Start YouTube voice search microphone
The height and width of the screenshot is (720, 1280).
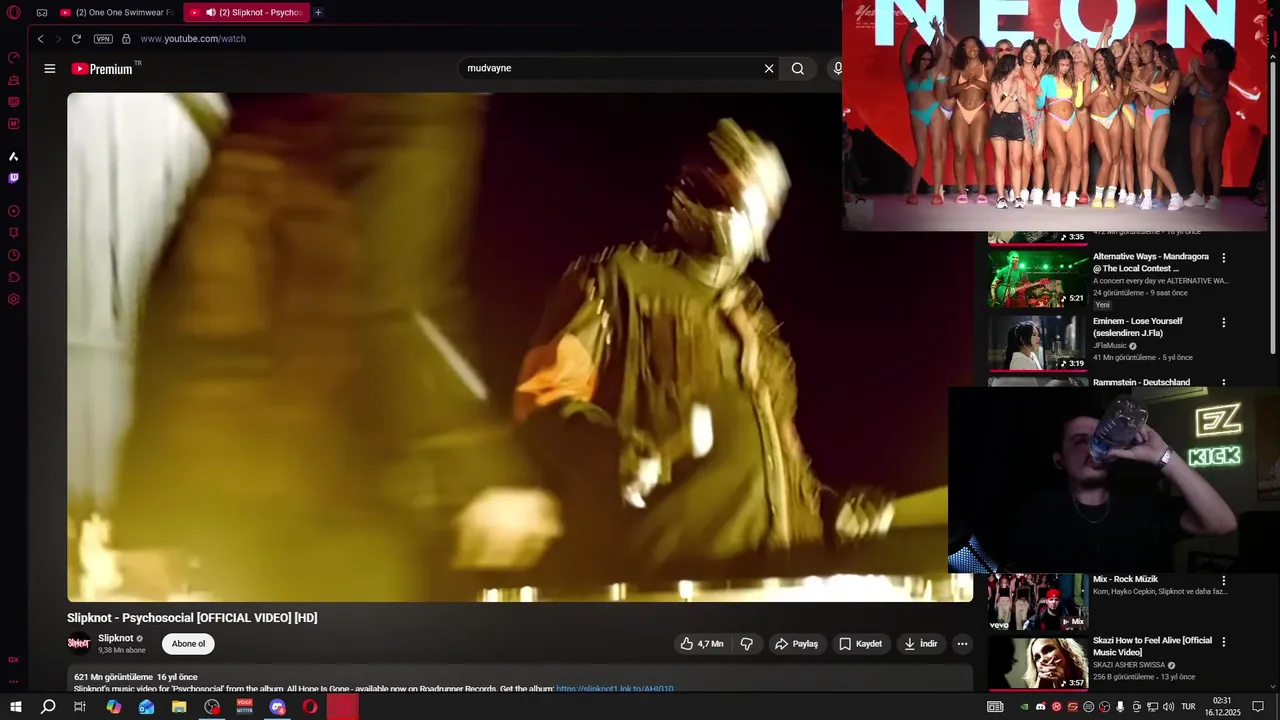click(837, 69)
